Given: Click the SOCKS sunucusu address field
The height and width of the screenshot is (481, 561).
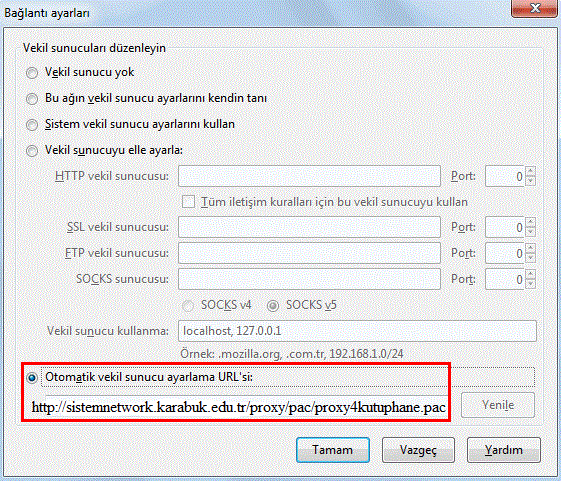Looking at the screenshot, I should tap(309, 279).
